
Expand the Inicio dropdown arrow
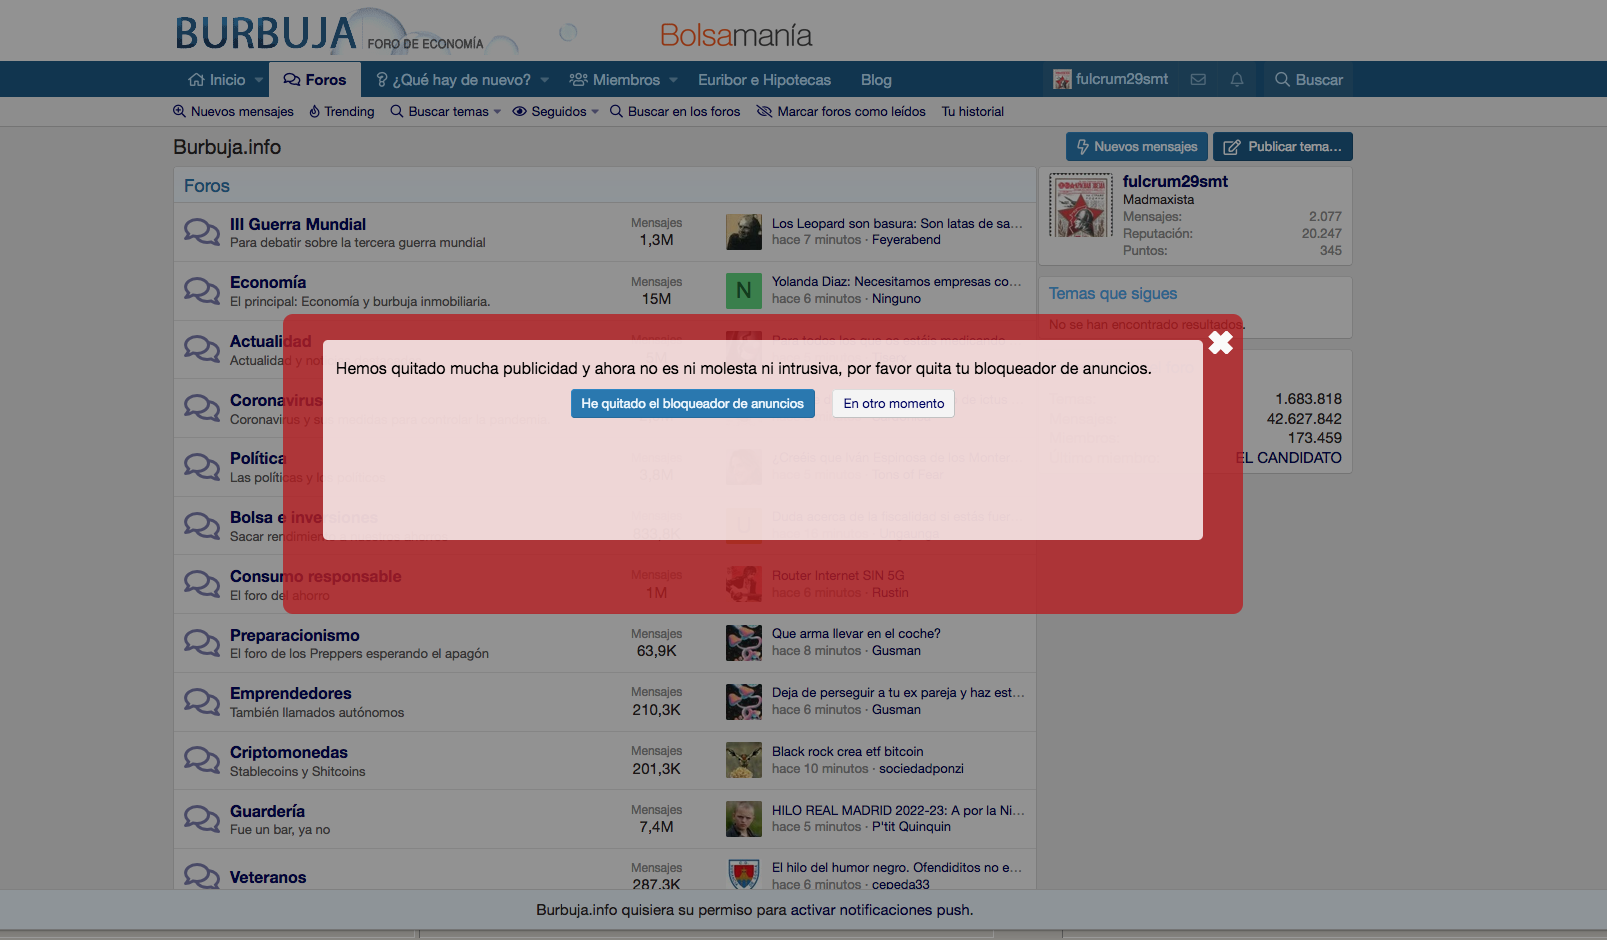point(257,79)
